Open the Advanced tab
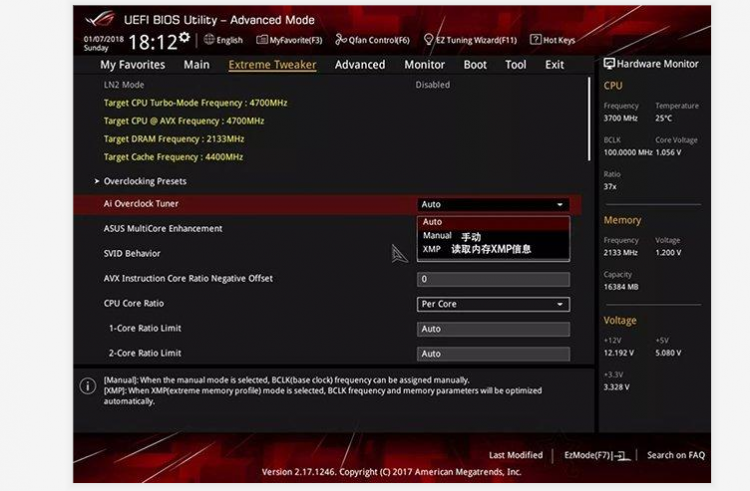 pos(360,65)
